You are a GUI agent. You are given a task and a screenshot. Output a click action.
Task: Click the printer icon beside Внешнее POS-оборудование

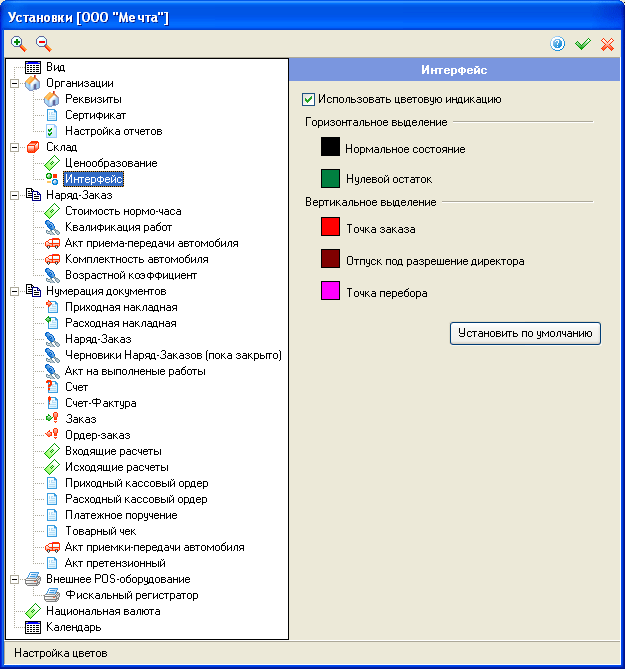click(x=33, y=579)
